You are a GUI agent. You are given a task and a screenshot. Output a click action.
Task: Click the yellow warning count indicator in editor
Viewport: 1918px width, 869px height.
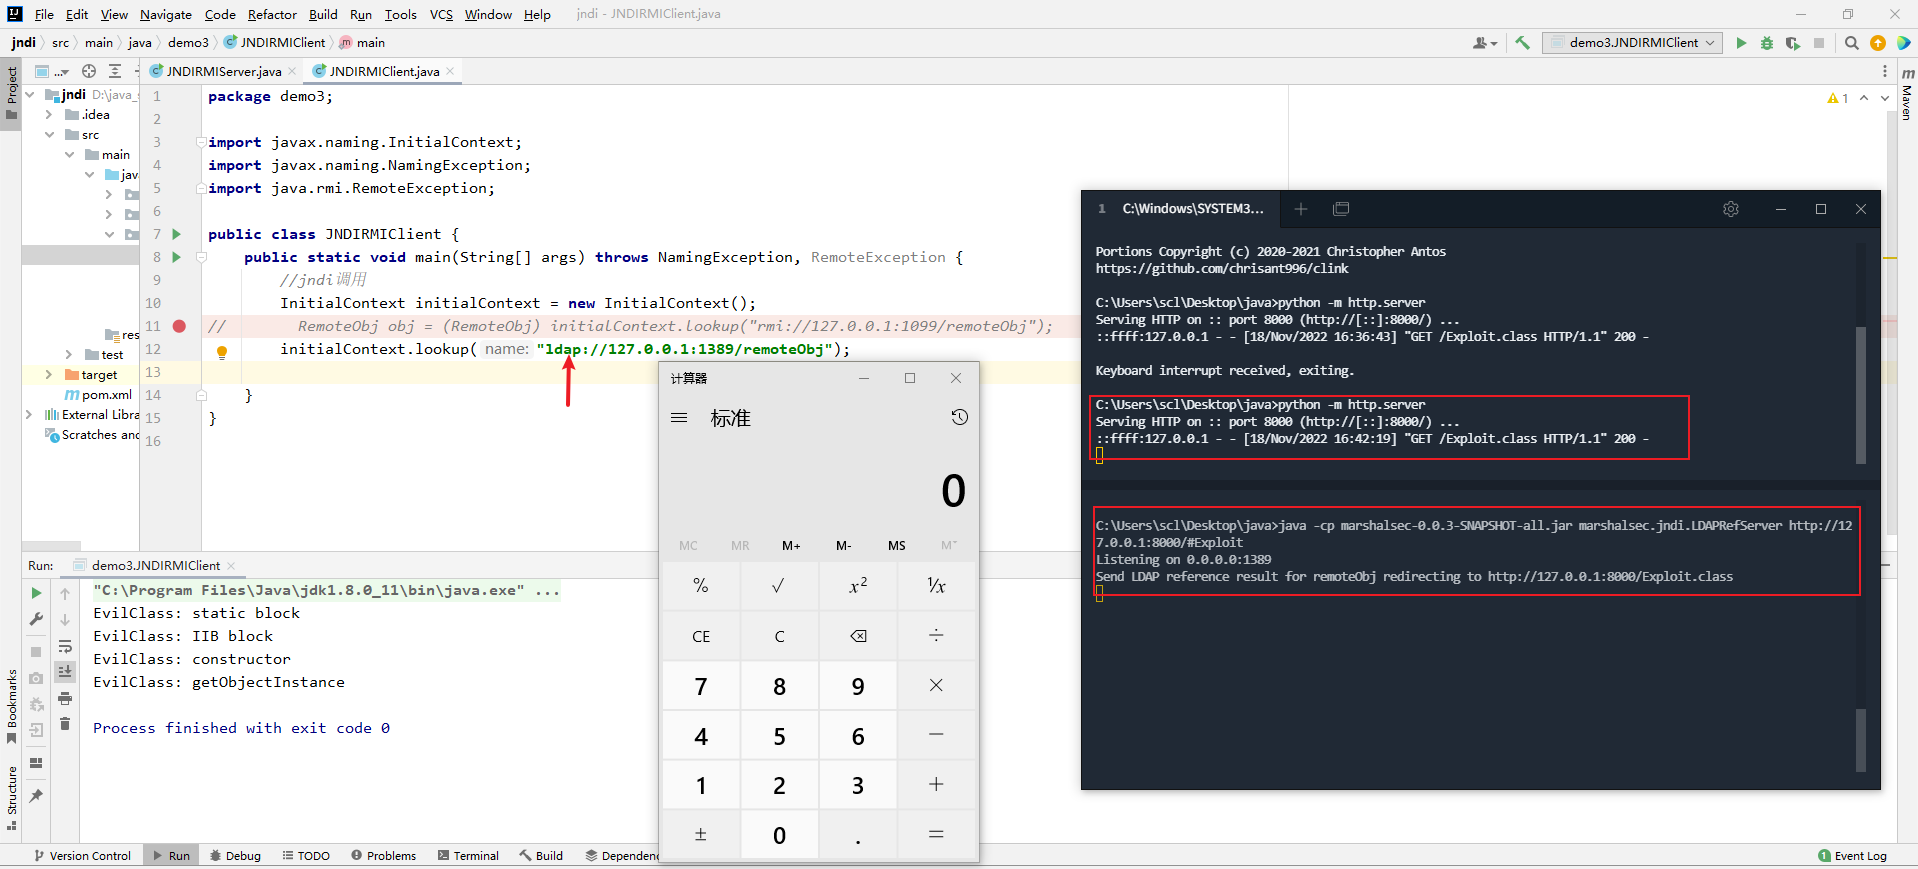coord(1838,98)
